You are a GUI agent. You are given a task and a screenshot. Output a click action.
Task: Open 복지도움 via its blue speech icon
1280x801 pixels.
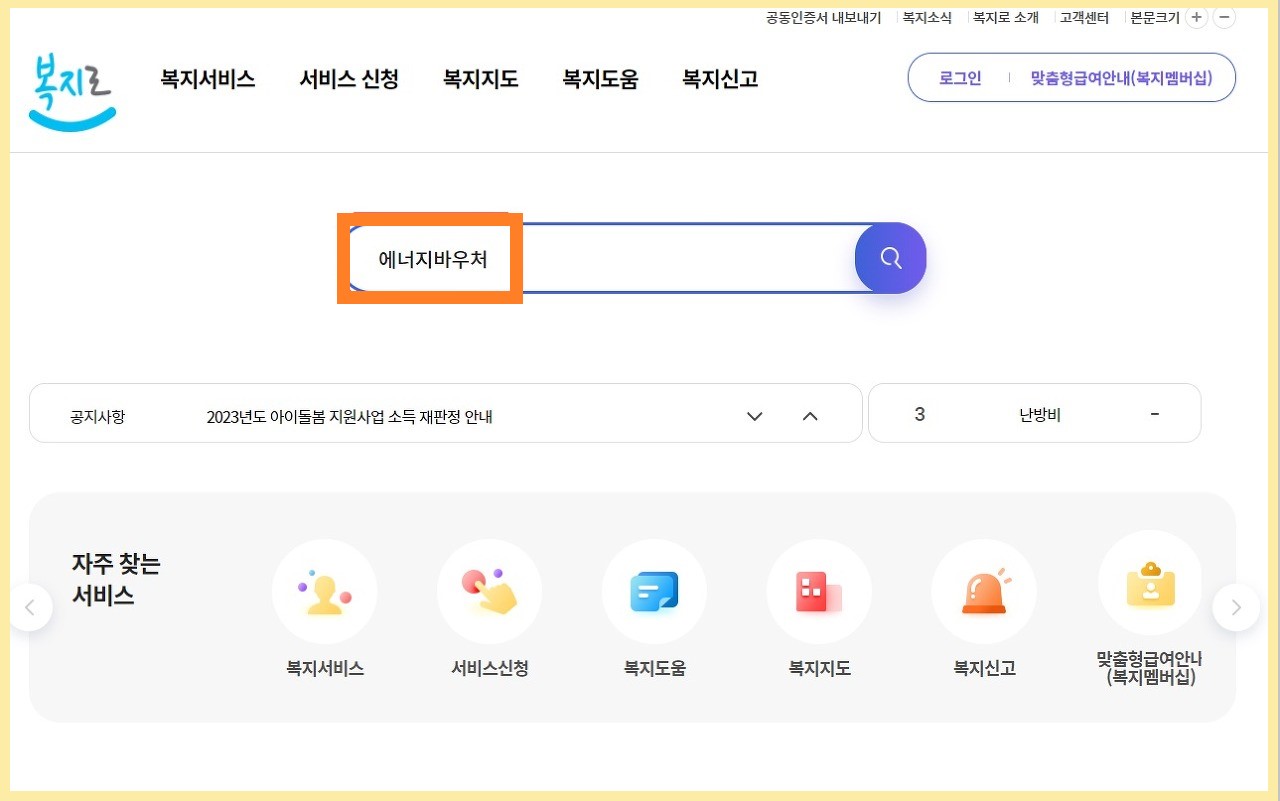pyautogui.click(x=654, y=591)
